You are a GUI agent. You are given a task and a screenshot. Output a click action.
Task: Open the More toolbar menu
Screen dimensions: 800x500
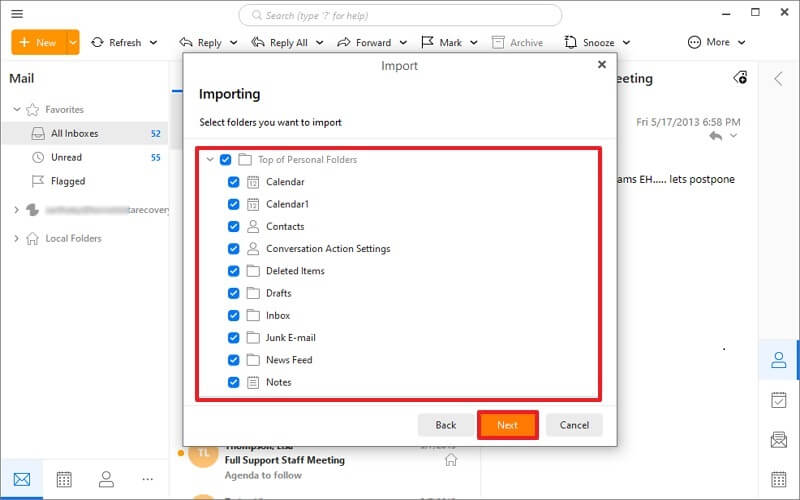point(716,42)
